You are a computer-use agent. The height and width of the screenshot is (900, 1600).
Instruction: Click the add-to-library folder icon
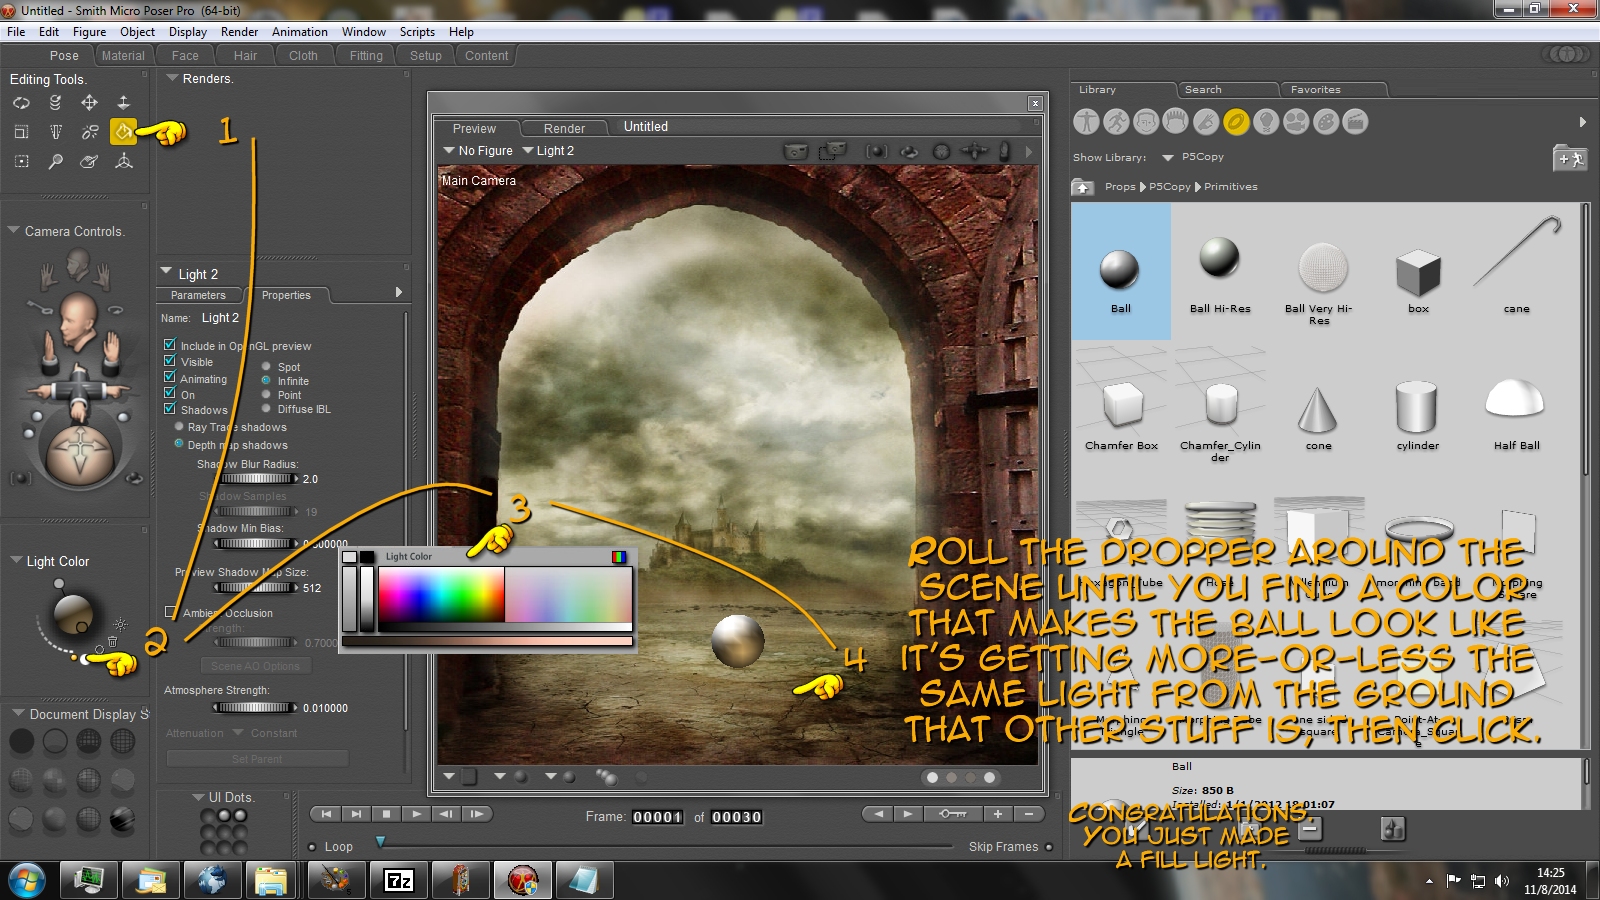pos(1570,158)
